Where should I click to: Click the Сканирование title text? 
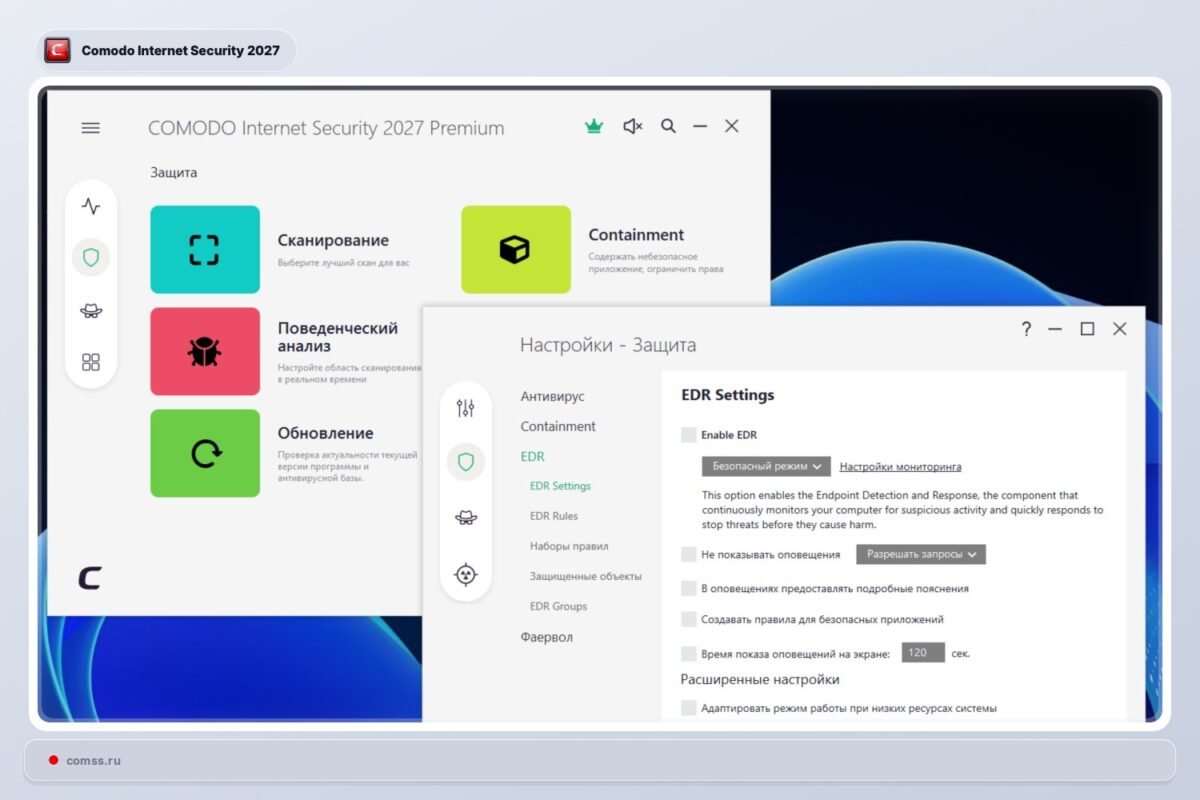pyautogui.click(x=333, y=240)
